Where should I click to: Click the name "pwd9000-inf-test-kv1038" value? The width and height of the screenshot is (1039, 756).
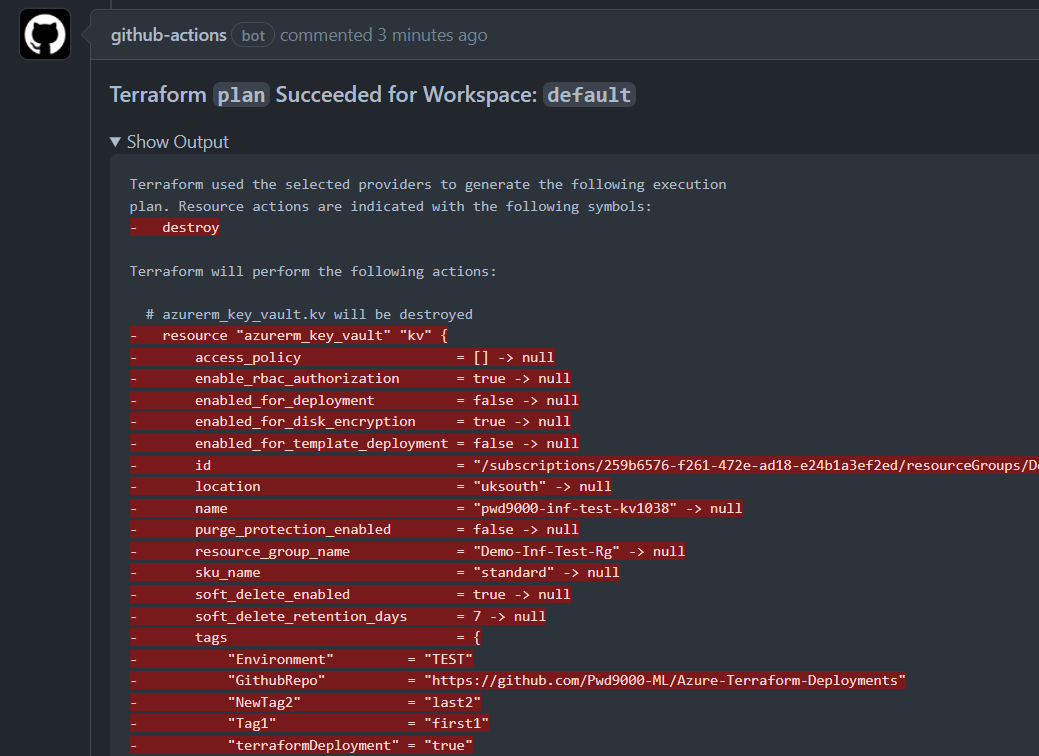pyautogui.click(x=575, y=508)
